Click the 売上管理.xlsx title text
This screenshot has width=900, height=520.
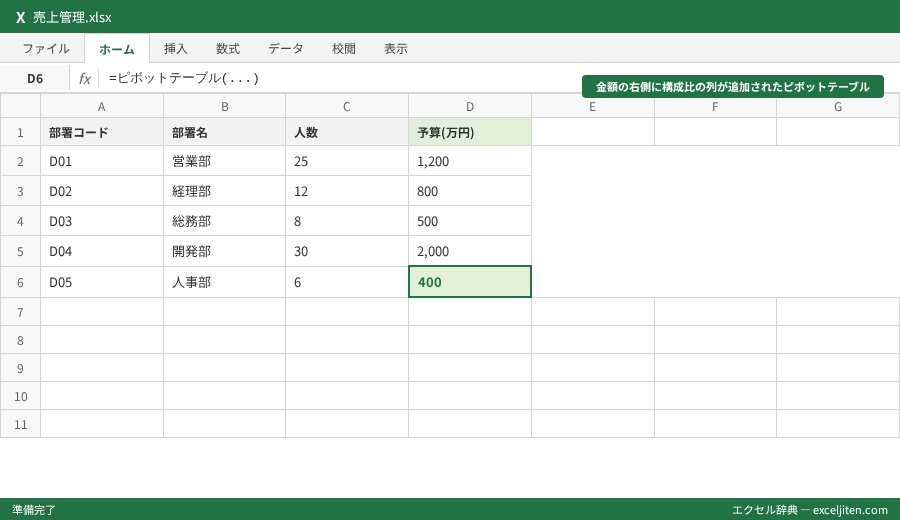72,17
